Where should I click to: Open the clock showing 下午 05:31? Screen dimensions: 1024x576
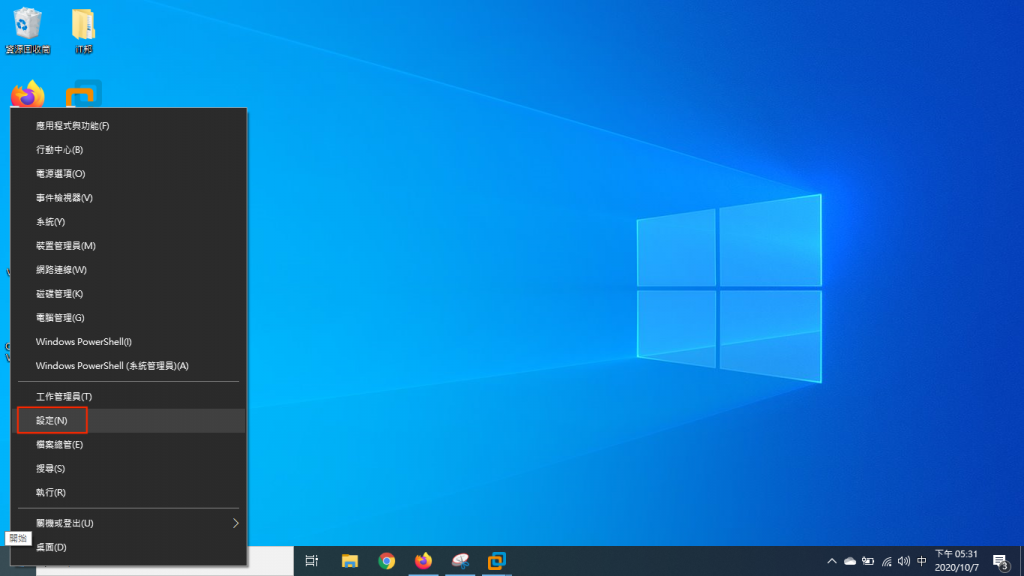click(956, 561)
